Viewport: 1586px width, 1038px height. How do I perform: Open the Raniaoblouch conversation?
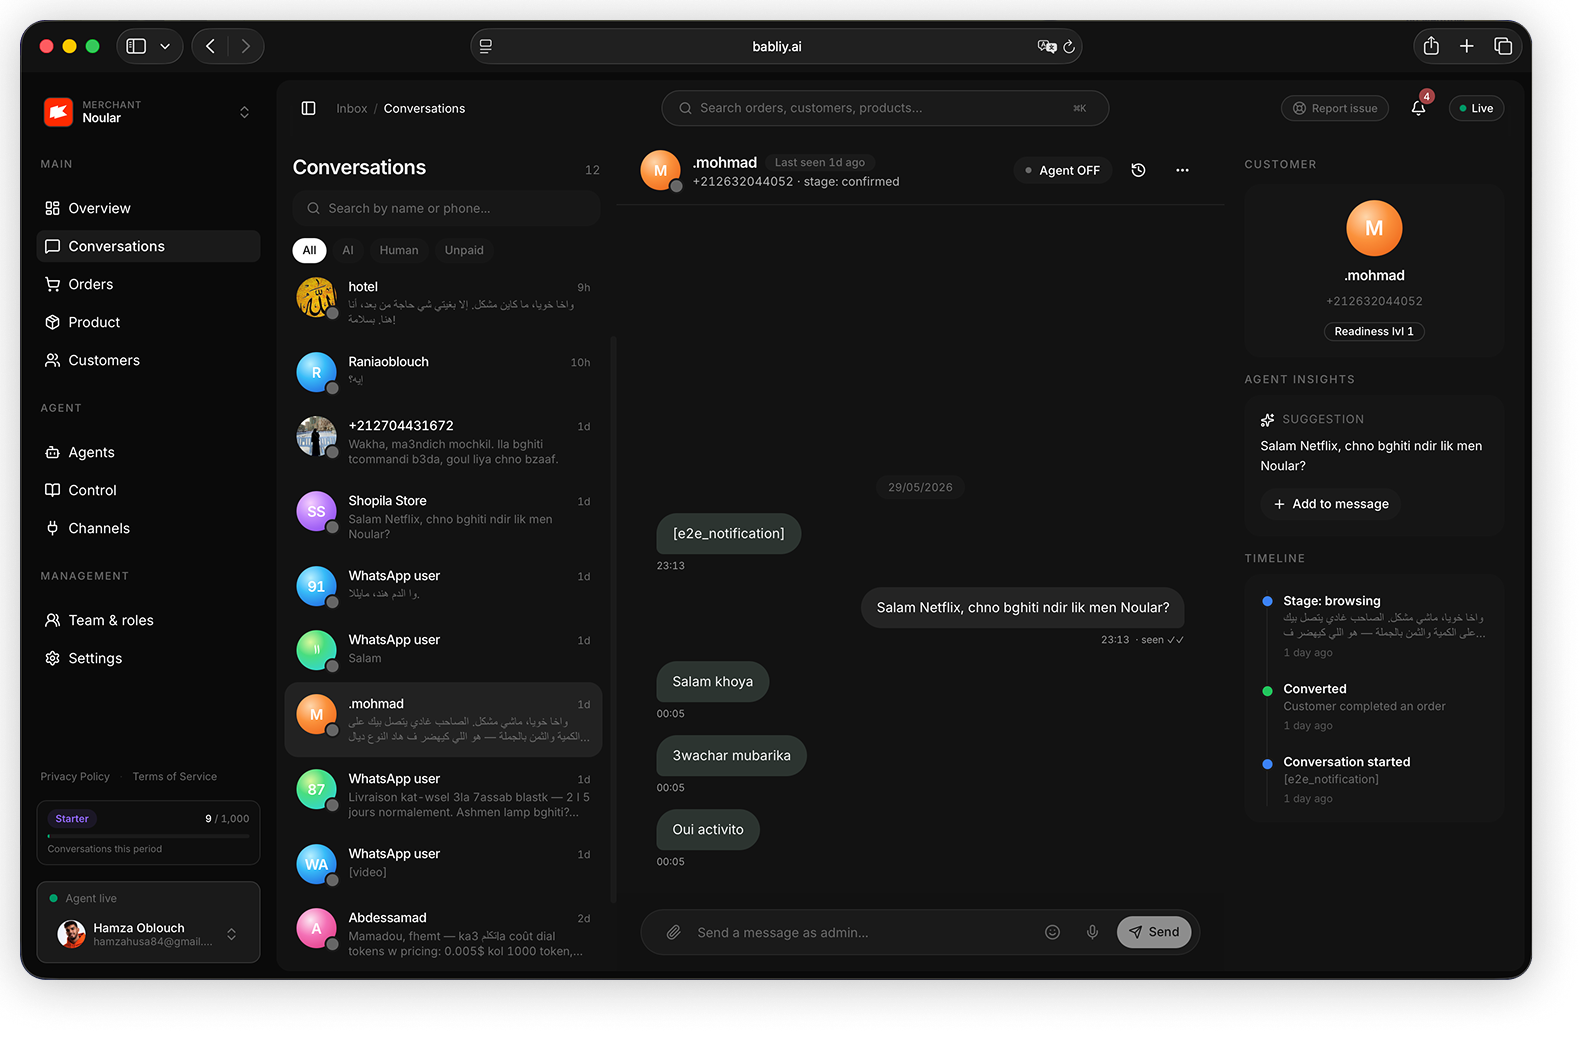(x=444, y=371)
